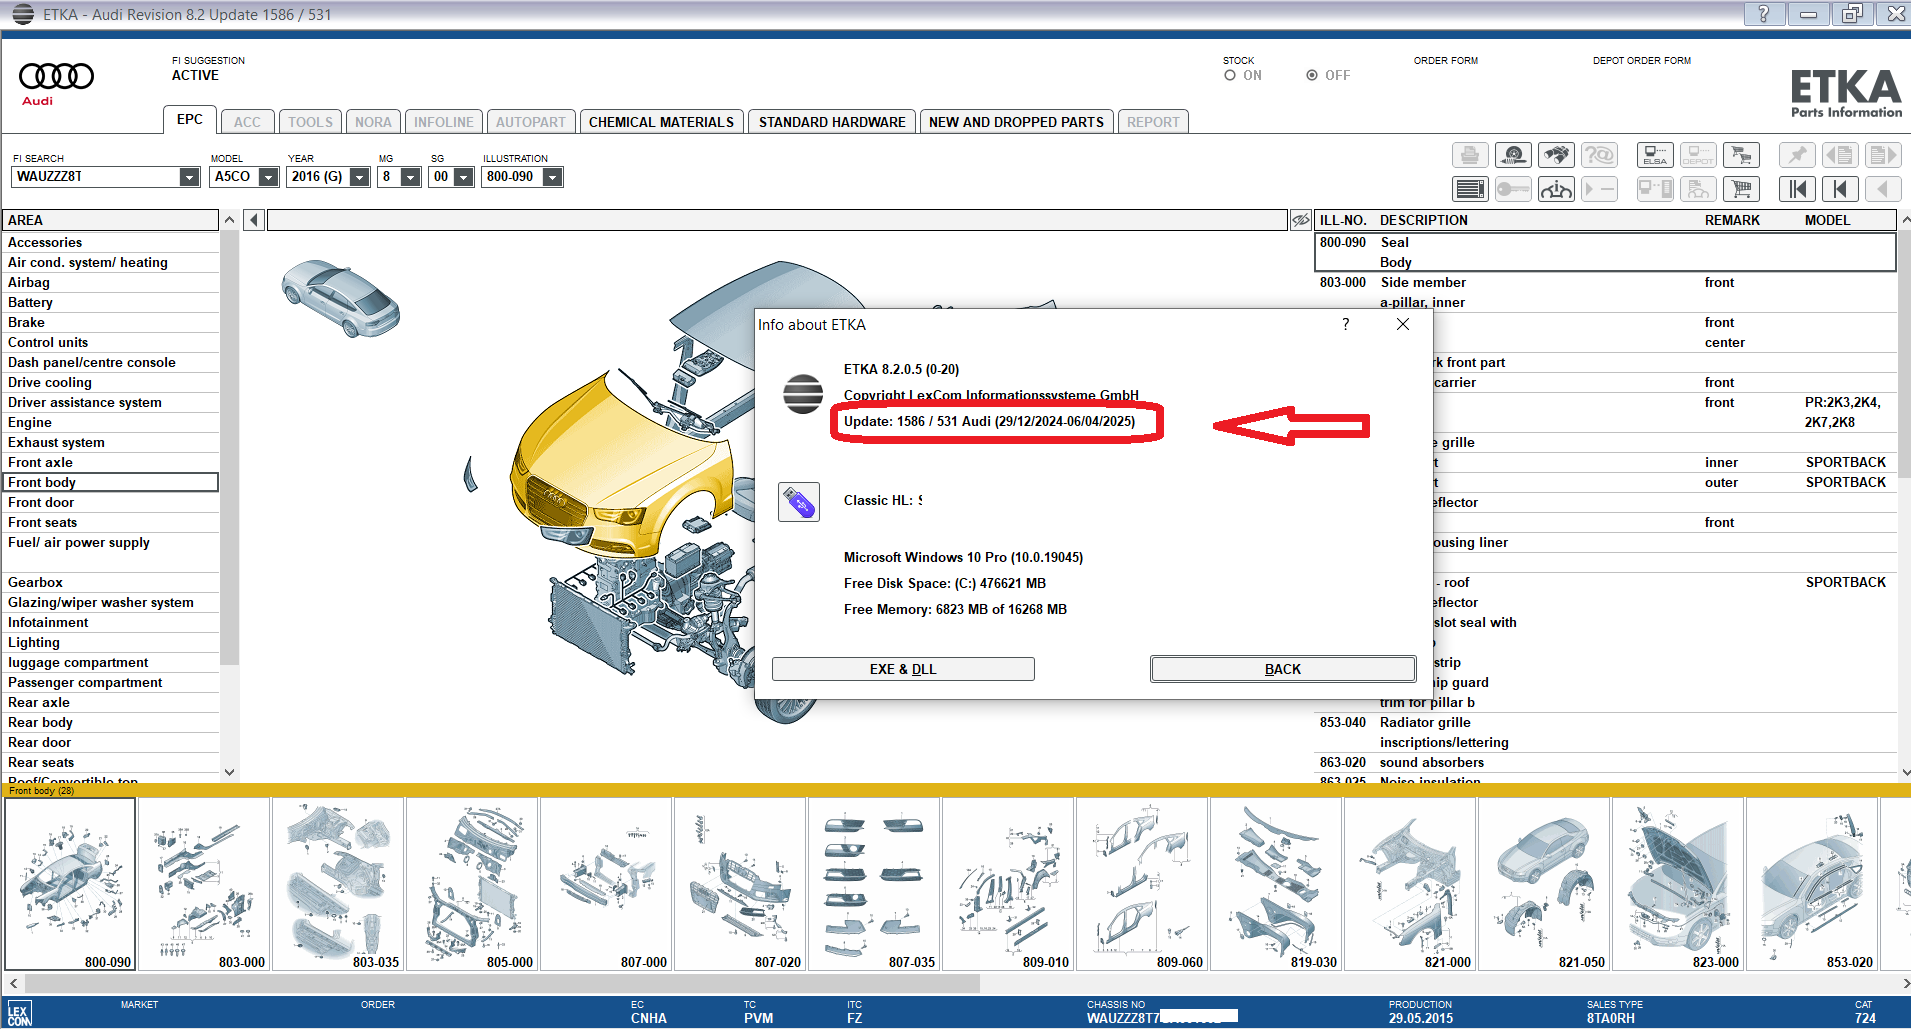Select the stock ON radio button
This screenshot has width=1911, height=1029.
point(1230,75)
